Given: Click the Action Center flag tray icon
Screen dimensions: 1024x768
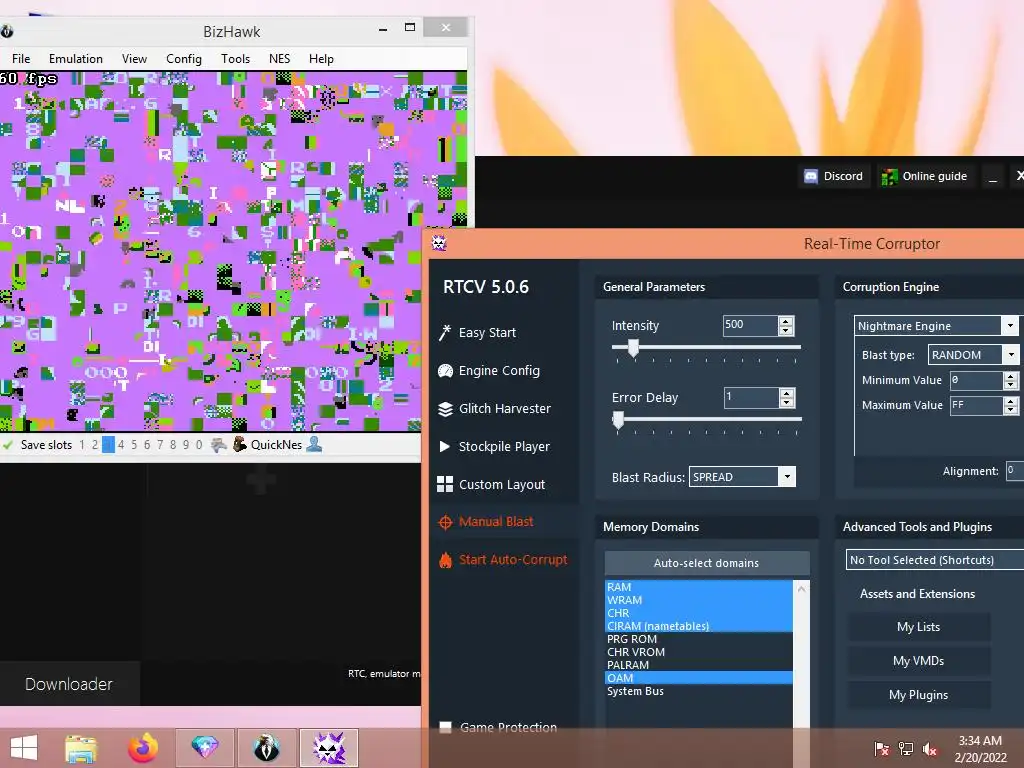Looking at the screenshot, I should tap(882, 748).
